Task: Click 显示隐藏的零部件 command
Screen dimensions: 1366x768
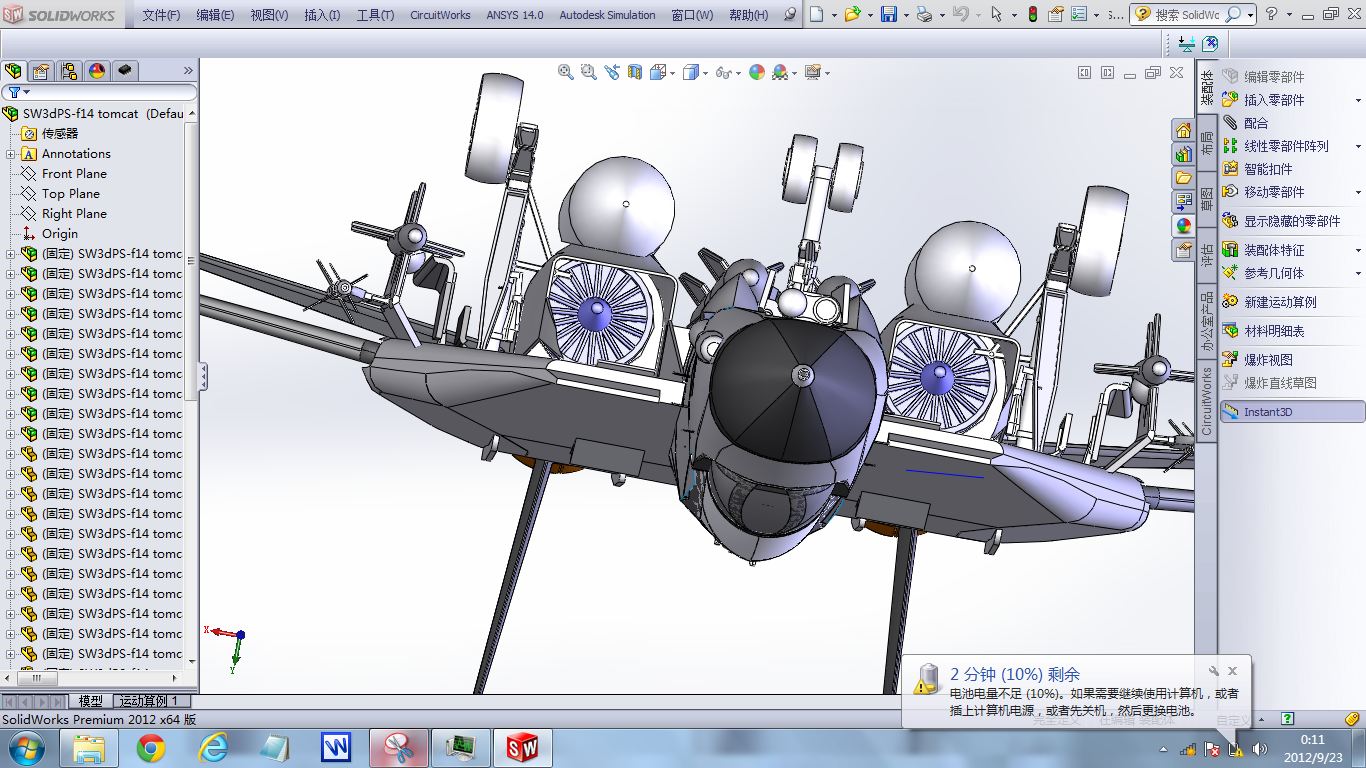Action: (1281, 221)
